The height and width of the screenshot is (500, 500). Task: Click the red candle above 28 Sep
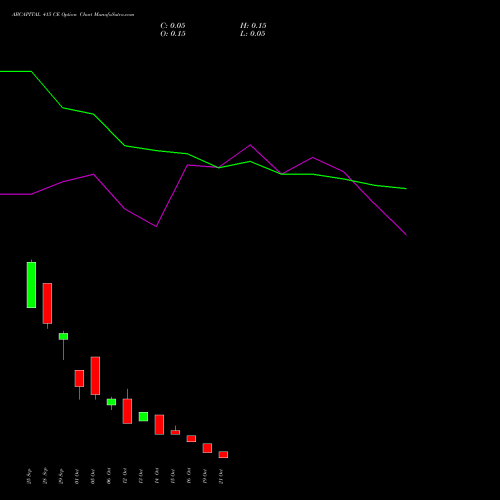click(x=47, y=303)
